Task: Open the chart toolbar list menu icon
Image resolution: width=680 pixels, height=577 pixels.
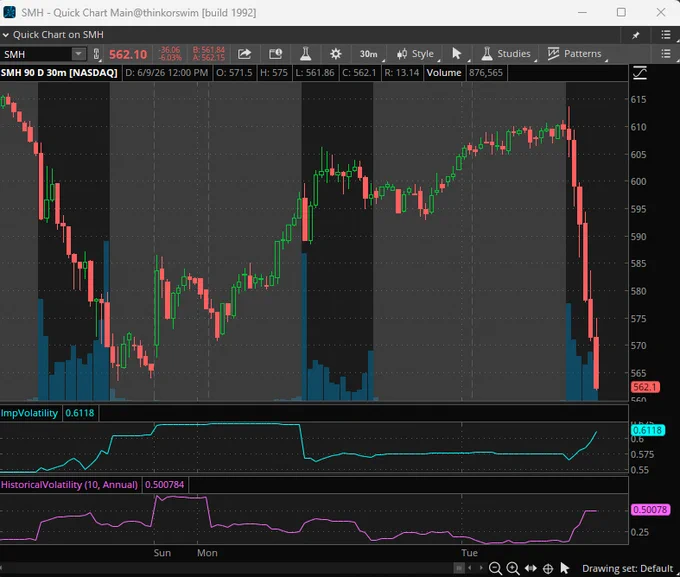Action: point(666,54)
